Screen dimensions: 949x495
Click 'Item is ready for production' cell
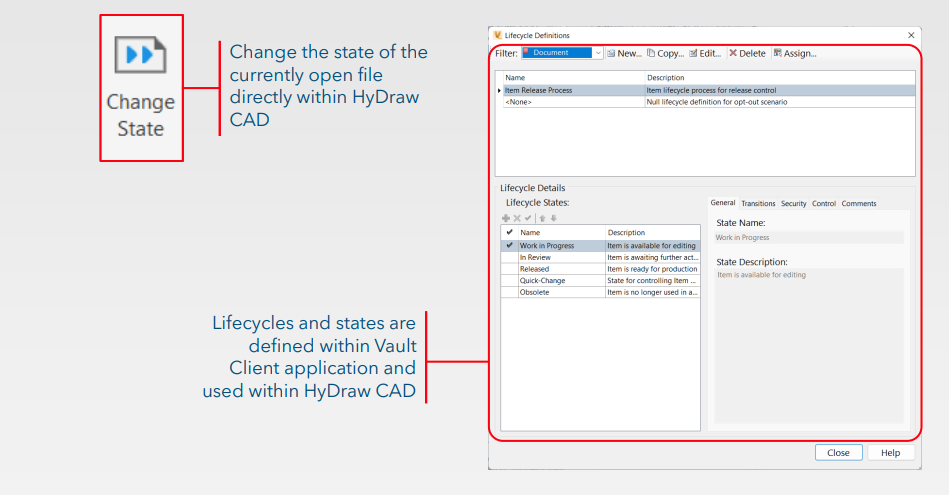click(x=652, y=269)
